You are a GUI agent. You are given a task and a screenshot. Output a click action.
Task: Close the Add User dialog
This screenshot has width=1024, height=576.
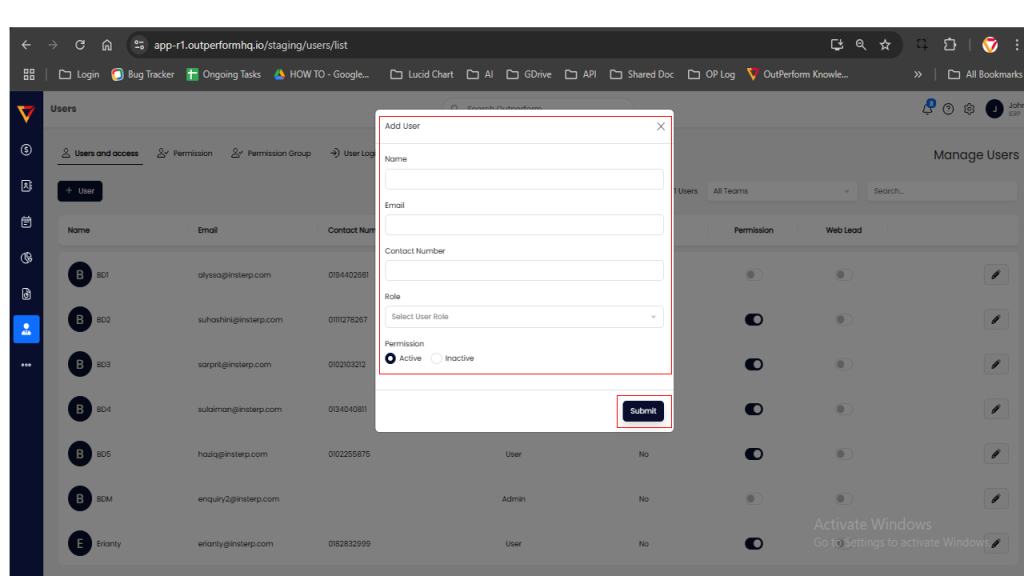[660, 127]
